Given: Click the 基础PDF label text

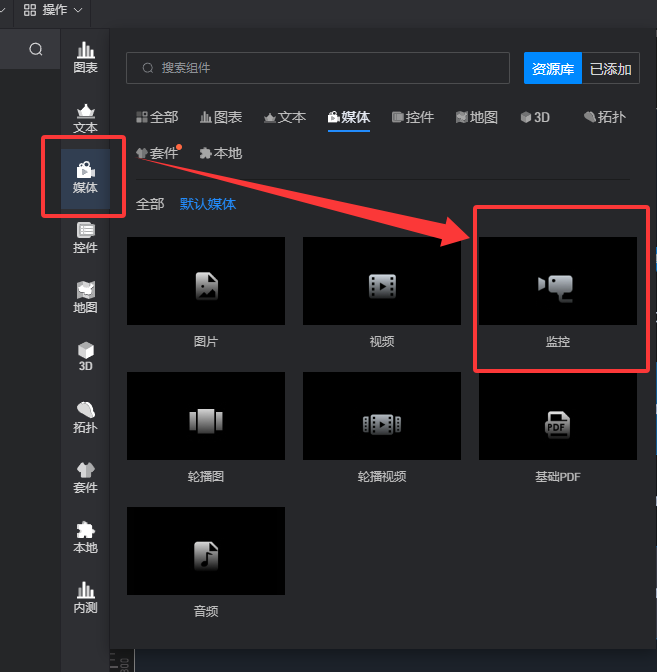Looking at the screenshot, I should (558, 477).
